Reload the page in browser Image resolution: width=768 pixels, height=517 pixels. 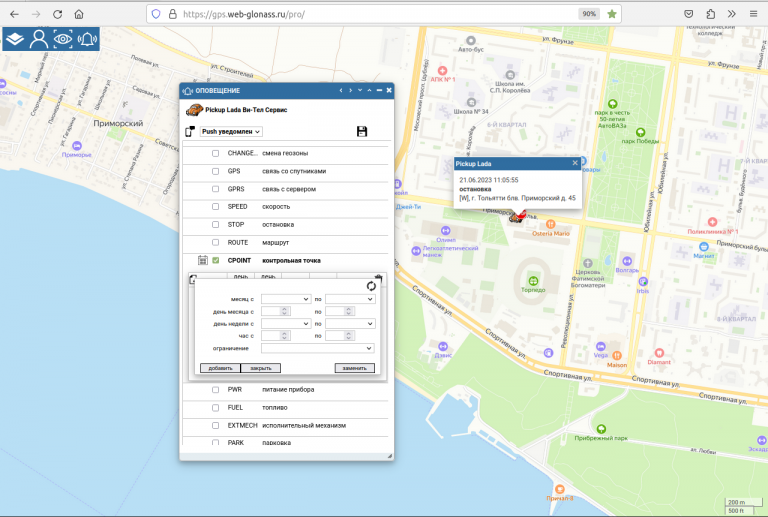[57, 14]
